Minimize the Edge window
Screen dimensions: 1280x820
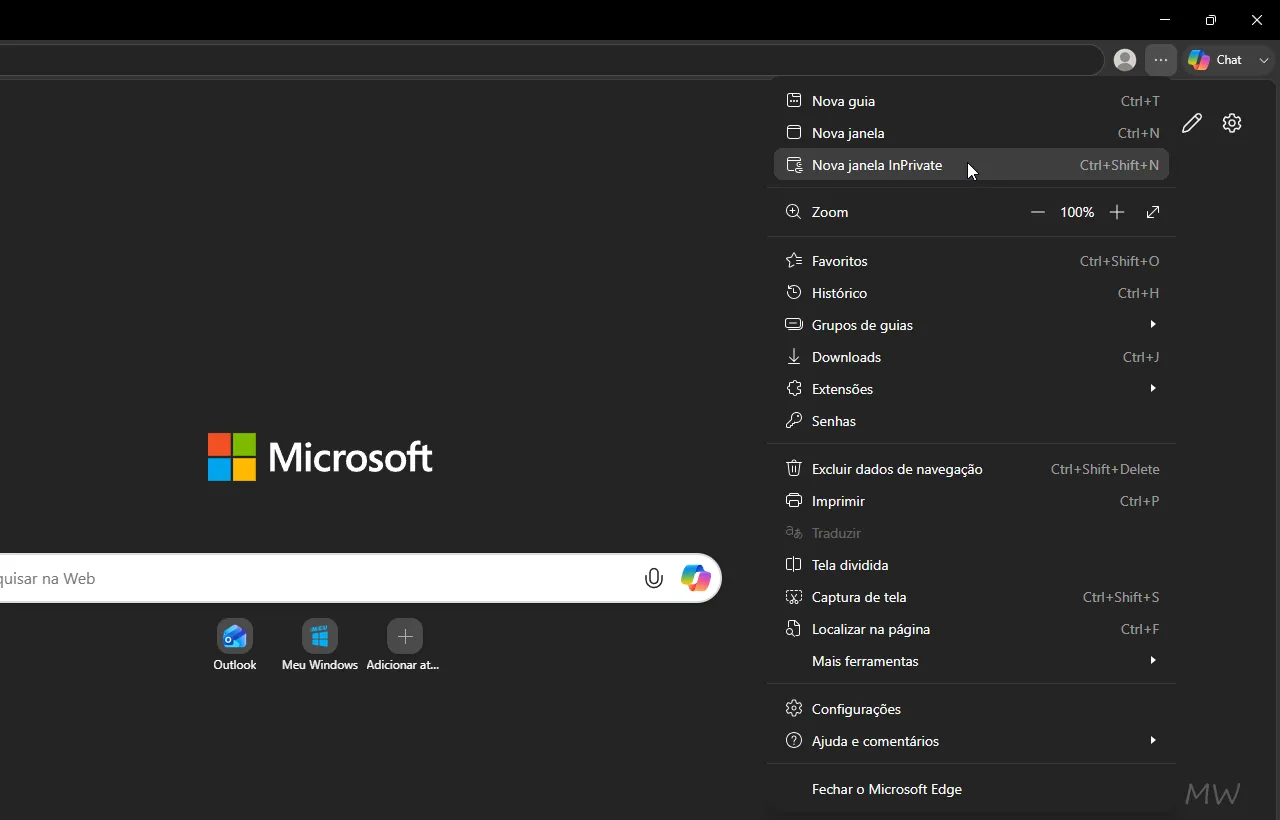(x=1165, y=20)
